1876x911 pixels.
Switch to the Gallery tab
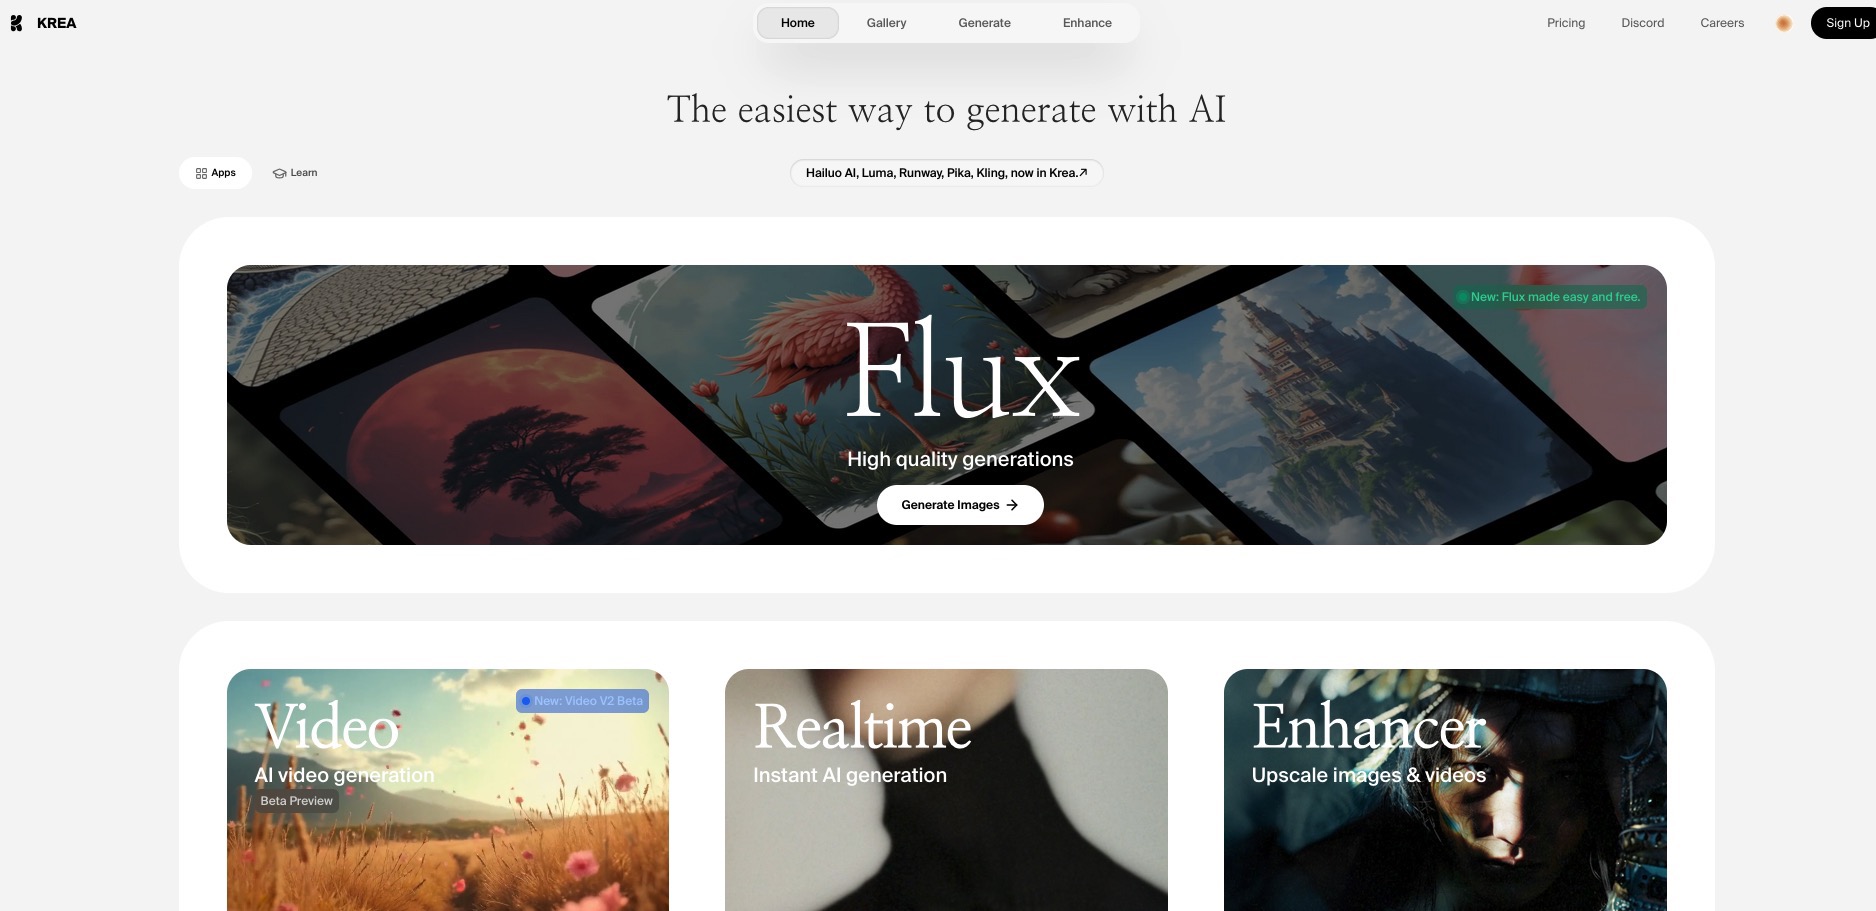pos(886,23)
